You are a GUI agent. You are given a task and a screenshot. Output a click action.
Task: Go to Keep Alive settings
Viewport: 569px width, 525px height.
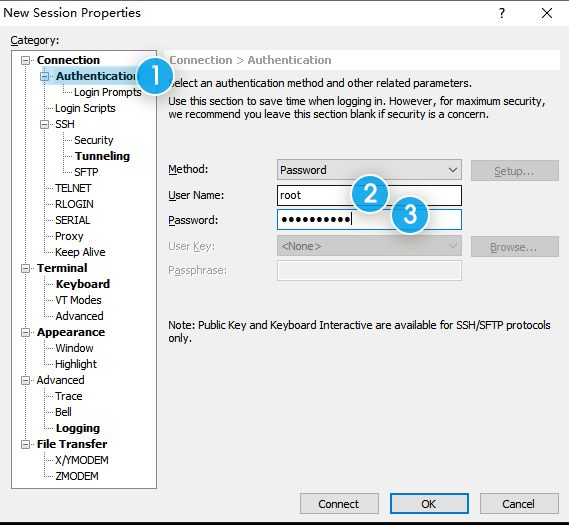pos(80,252)
